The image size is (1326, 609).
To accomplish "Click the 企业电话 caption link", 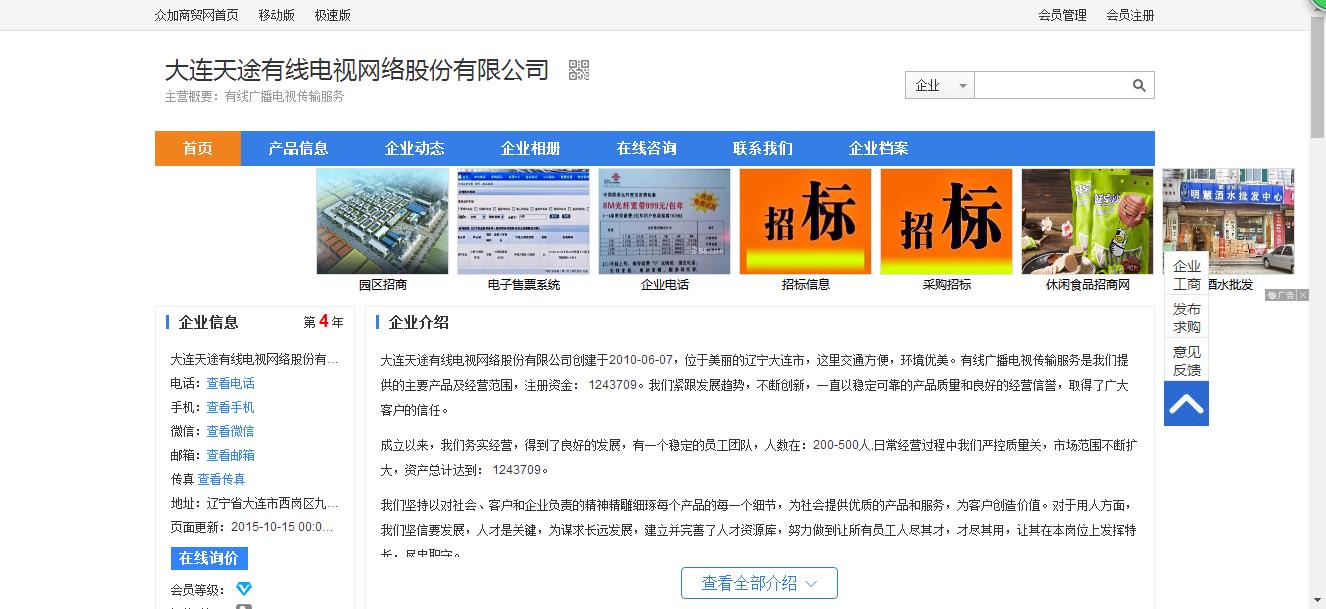I will tap(665, 285).
